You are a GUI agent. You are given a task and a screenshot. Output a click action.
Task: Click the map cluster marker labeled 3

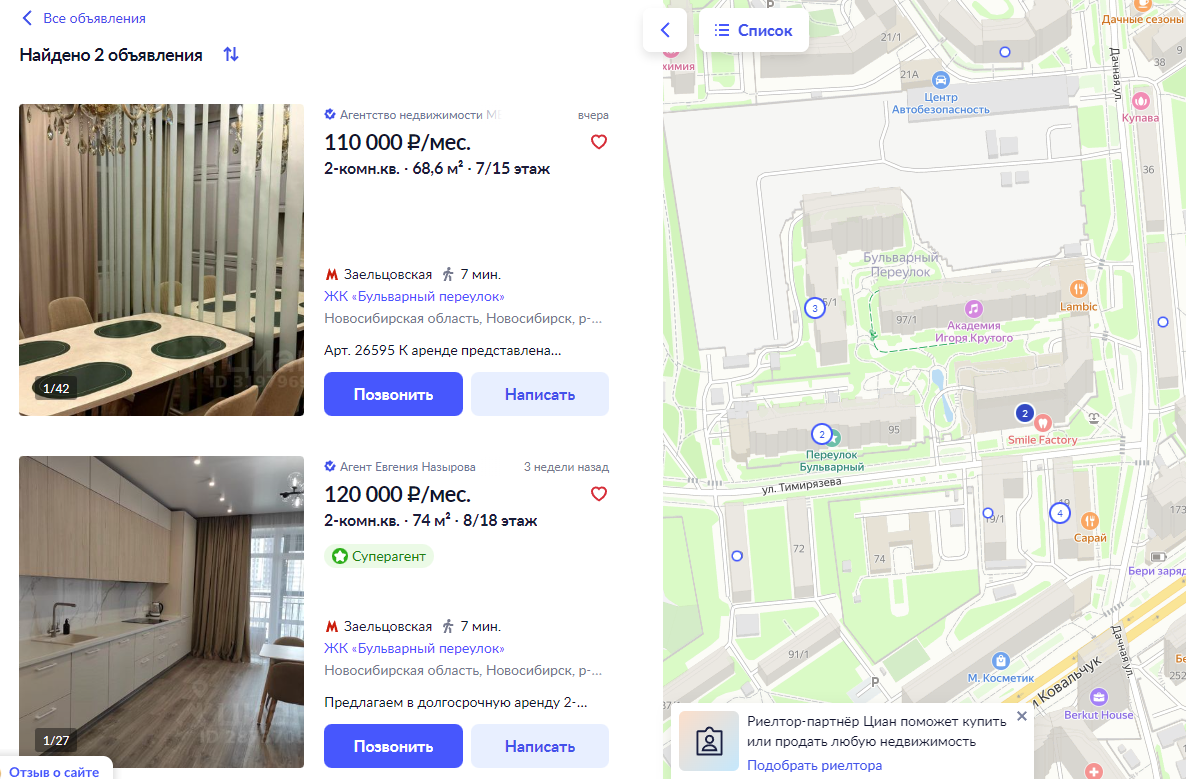815,308
